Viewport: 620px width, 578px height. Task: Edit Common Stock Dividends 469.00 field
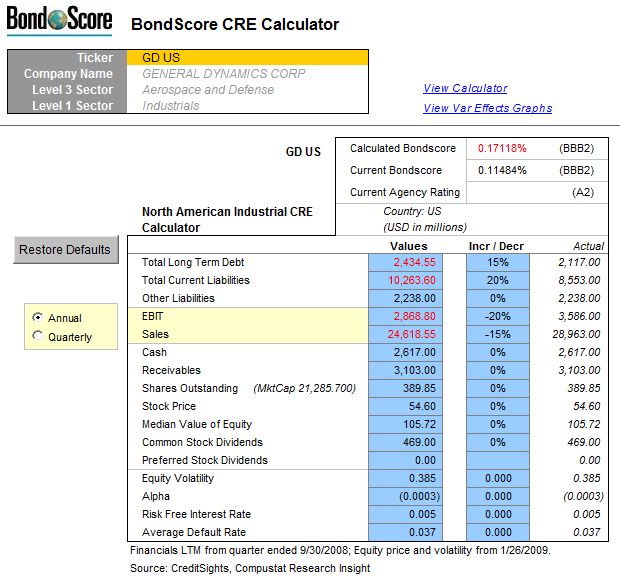click(405, 442)
